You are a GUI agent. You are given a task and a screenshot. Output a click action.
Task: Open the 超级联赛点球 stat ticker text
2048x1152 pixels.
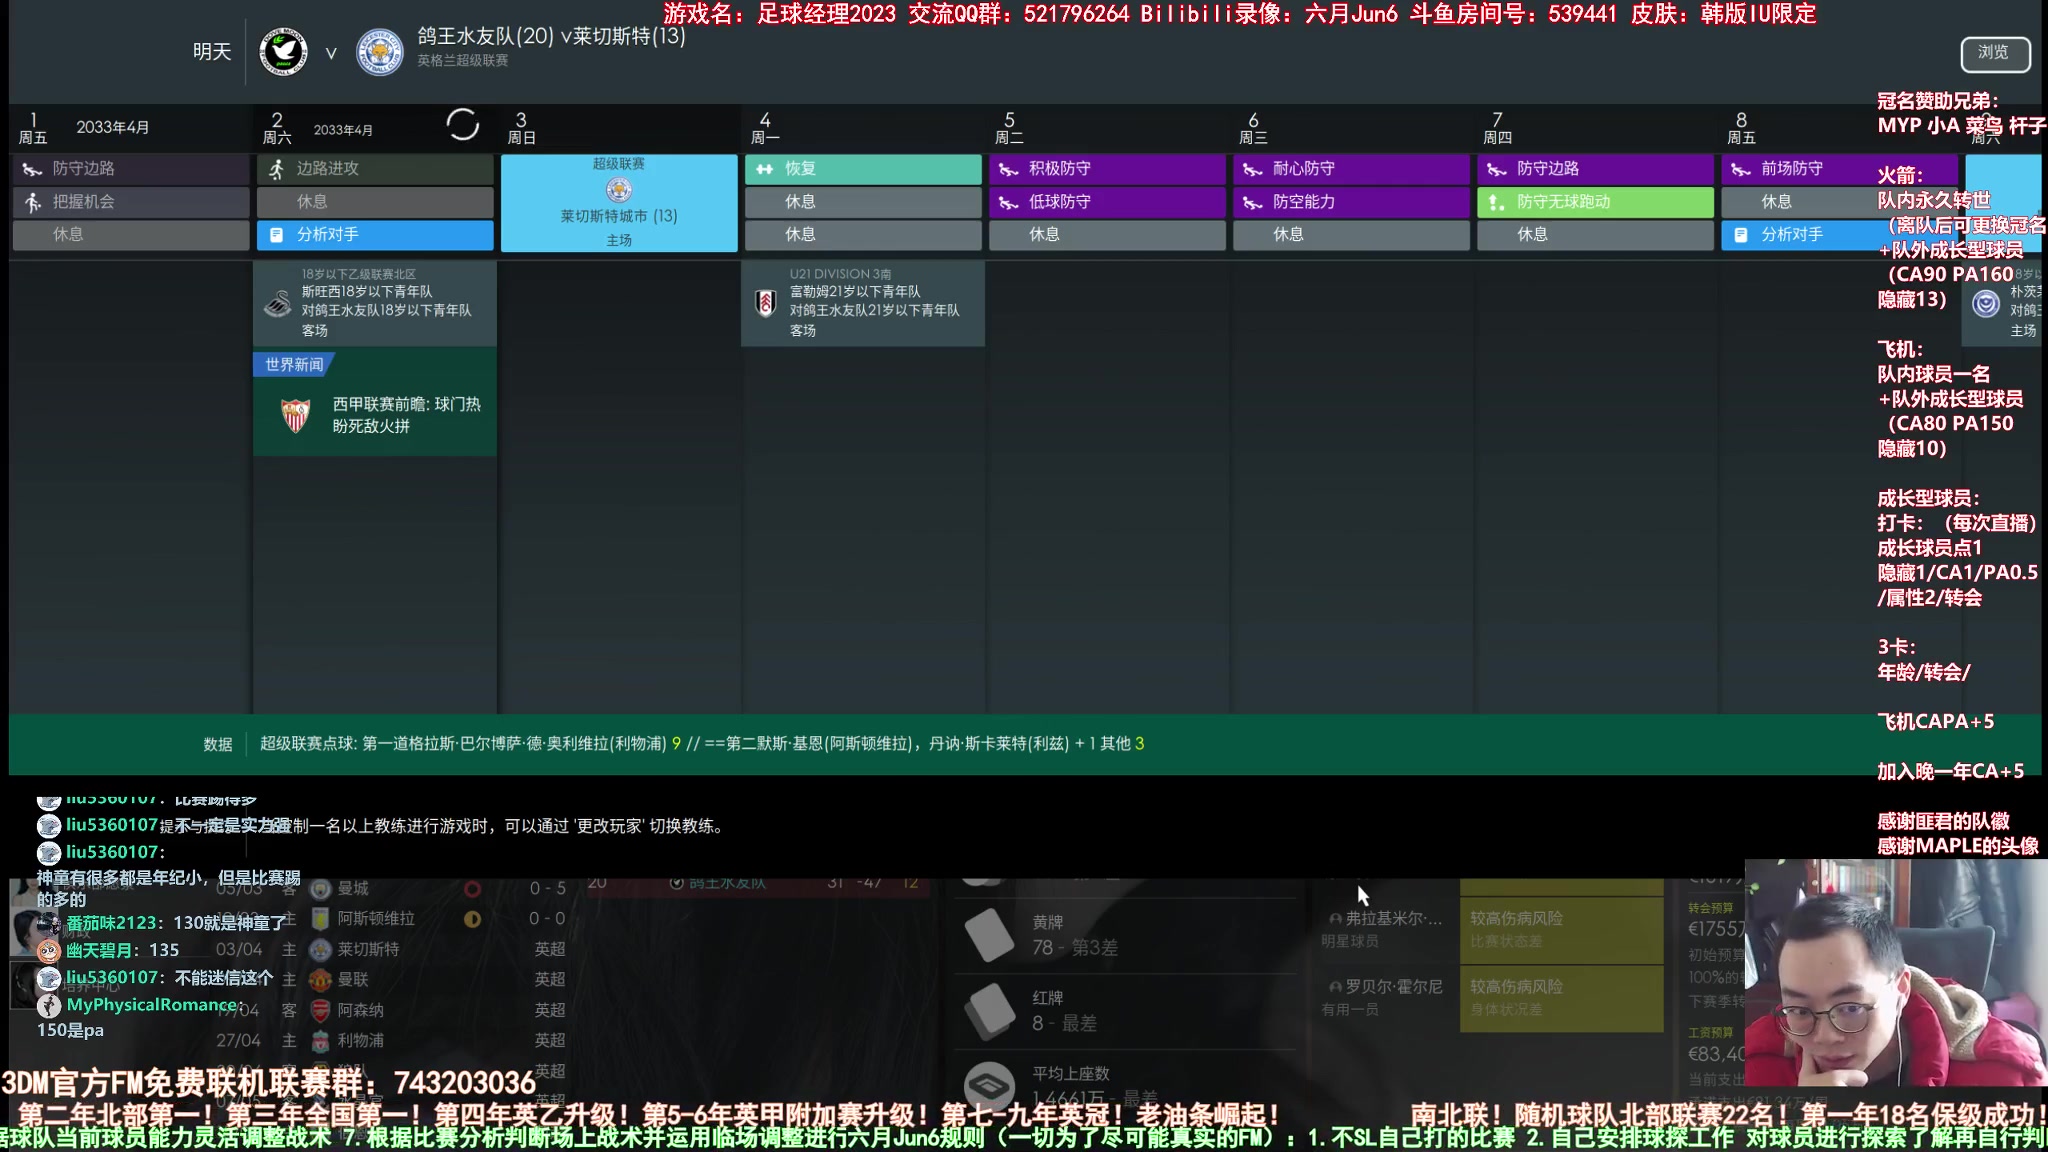point(702,744)
